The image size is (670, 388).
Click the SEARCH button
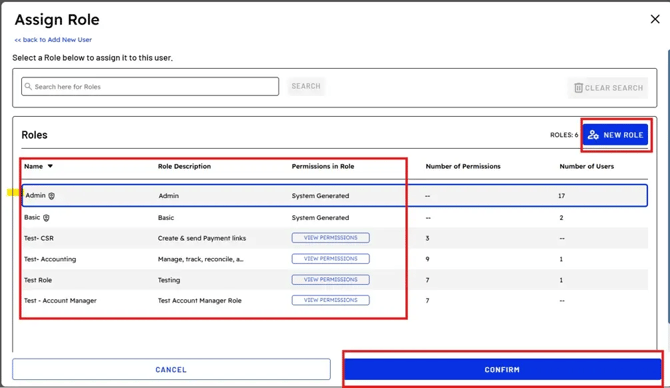pos(306,86)
